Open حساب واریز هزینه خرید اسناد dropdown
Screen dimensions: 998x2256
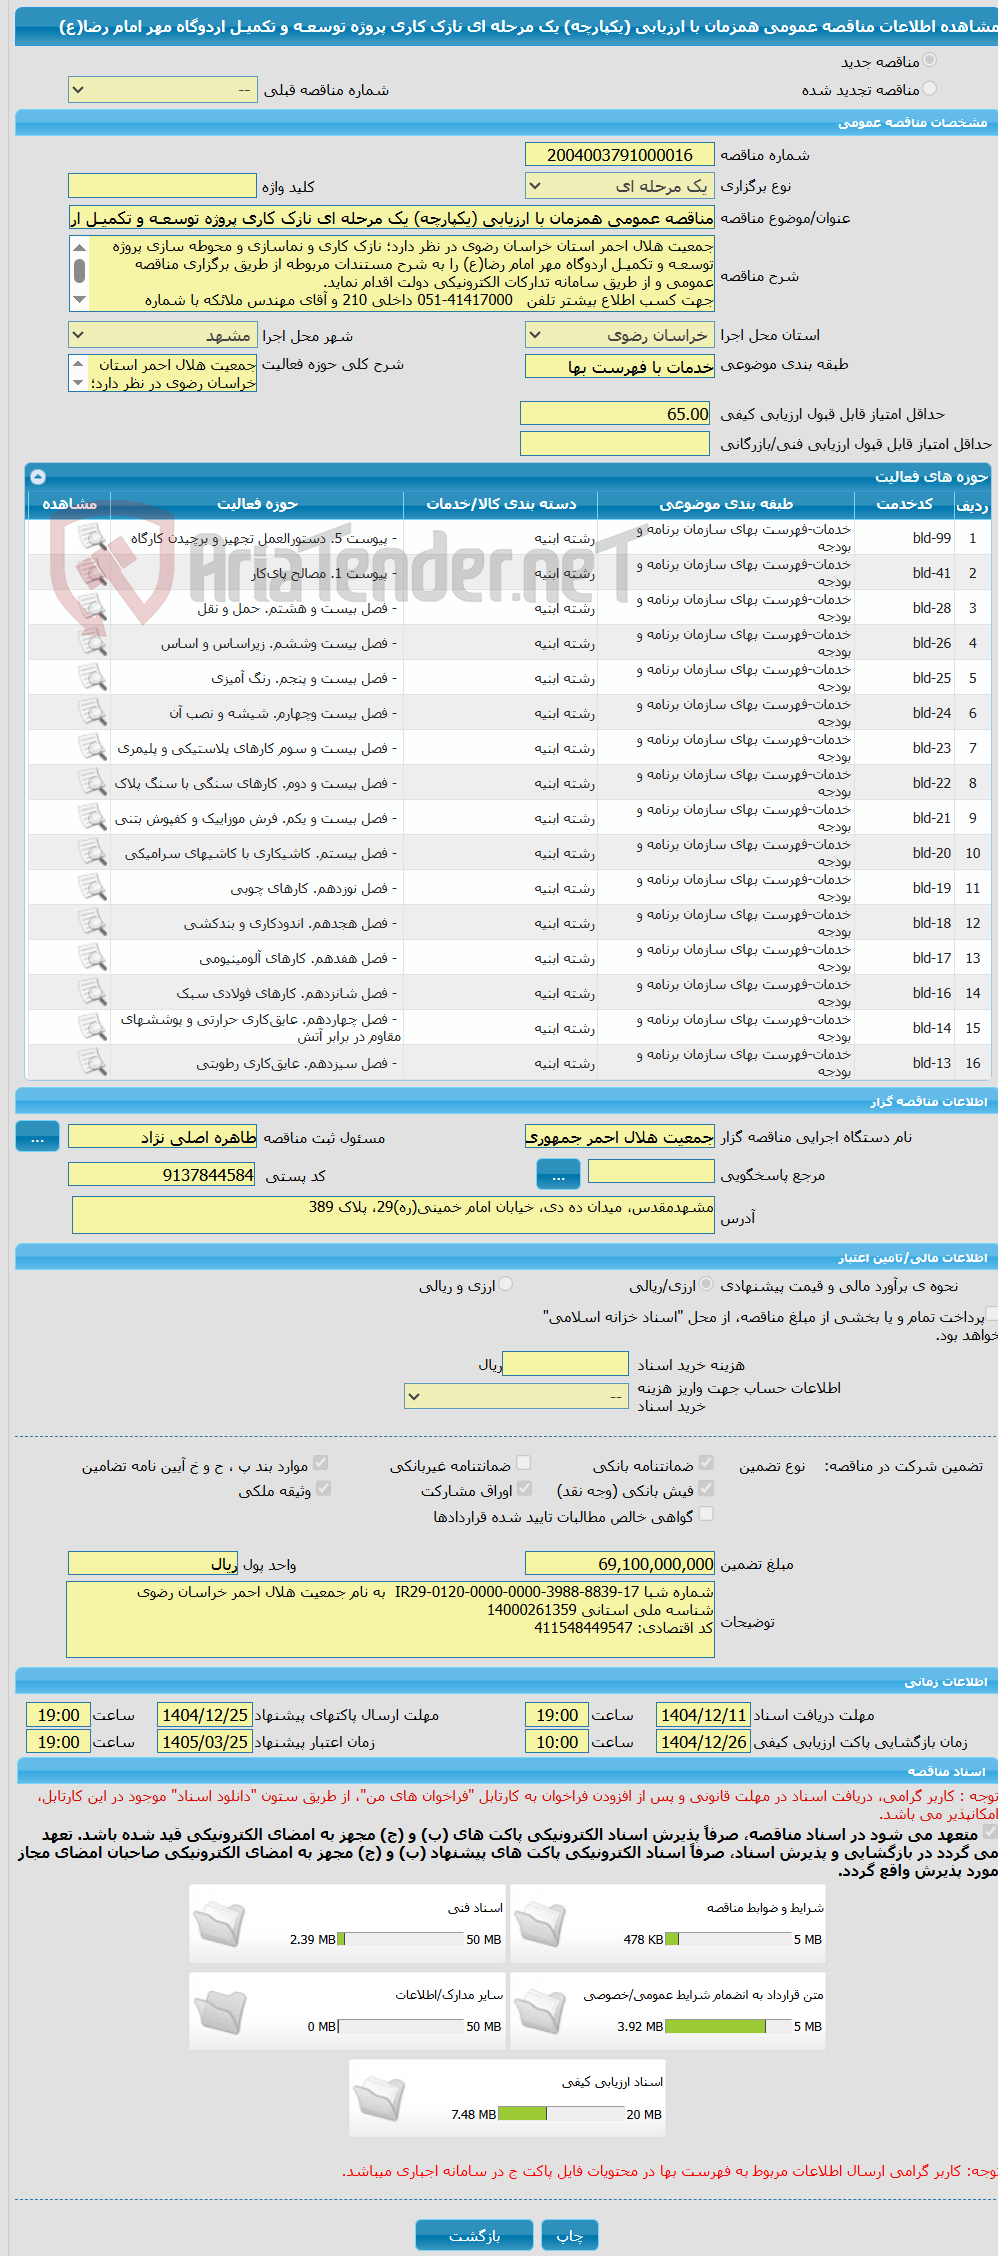coord(517,1396)
